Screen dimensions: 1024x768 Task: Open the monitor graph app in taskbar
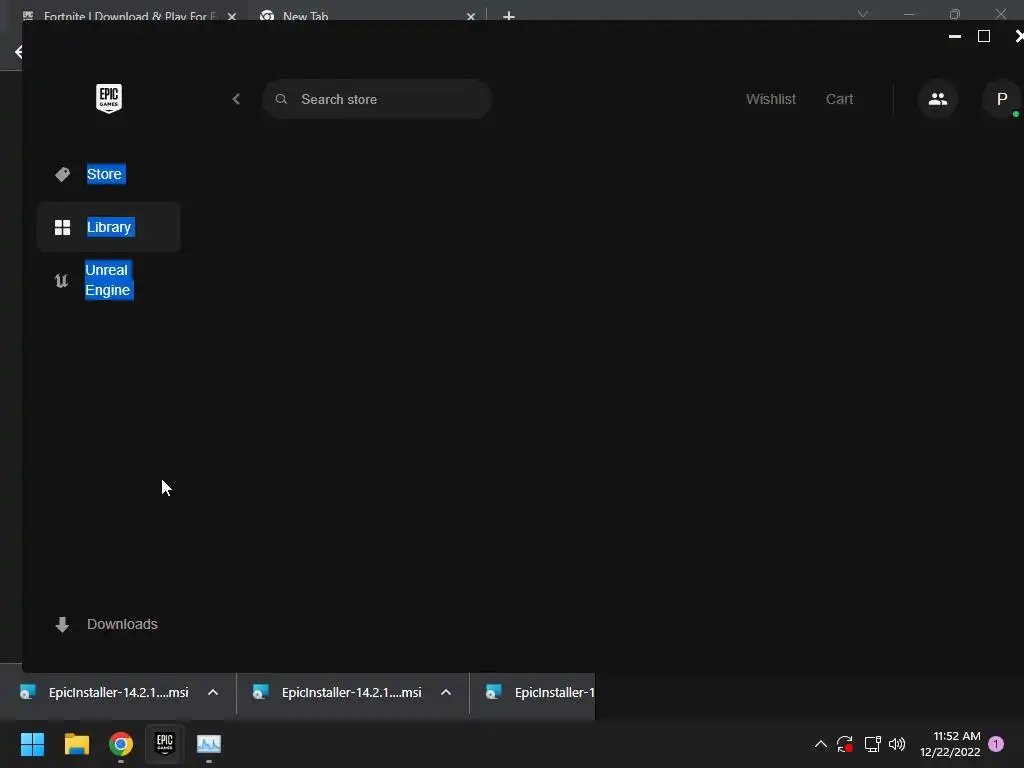[209, 744]
